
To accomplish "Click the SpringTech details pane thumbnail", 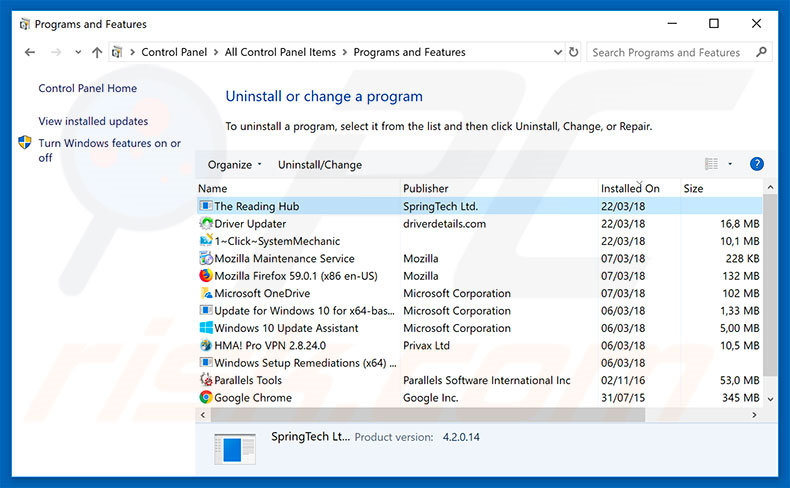I will point(234,449).
